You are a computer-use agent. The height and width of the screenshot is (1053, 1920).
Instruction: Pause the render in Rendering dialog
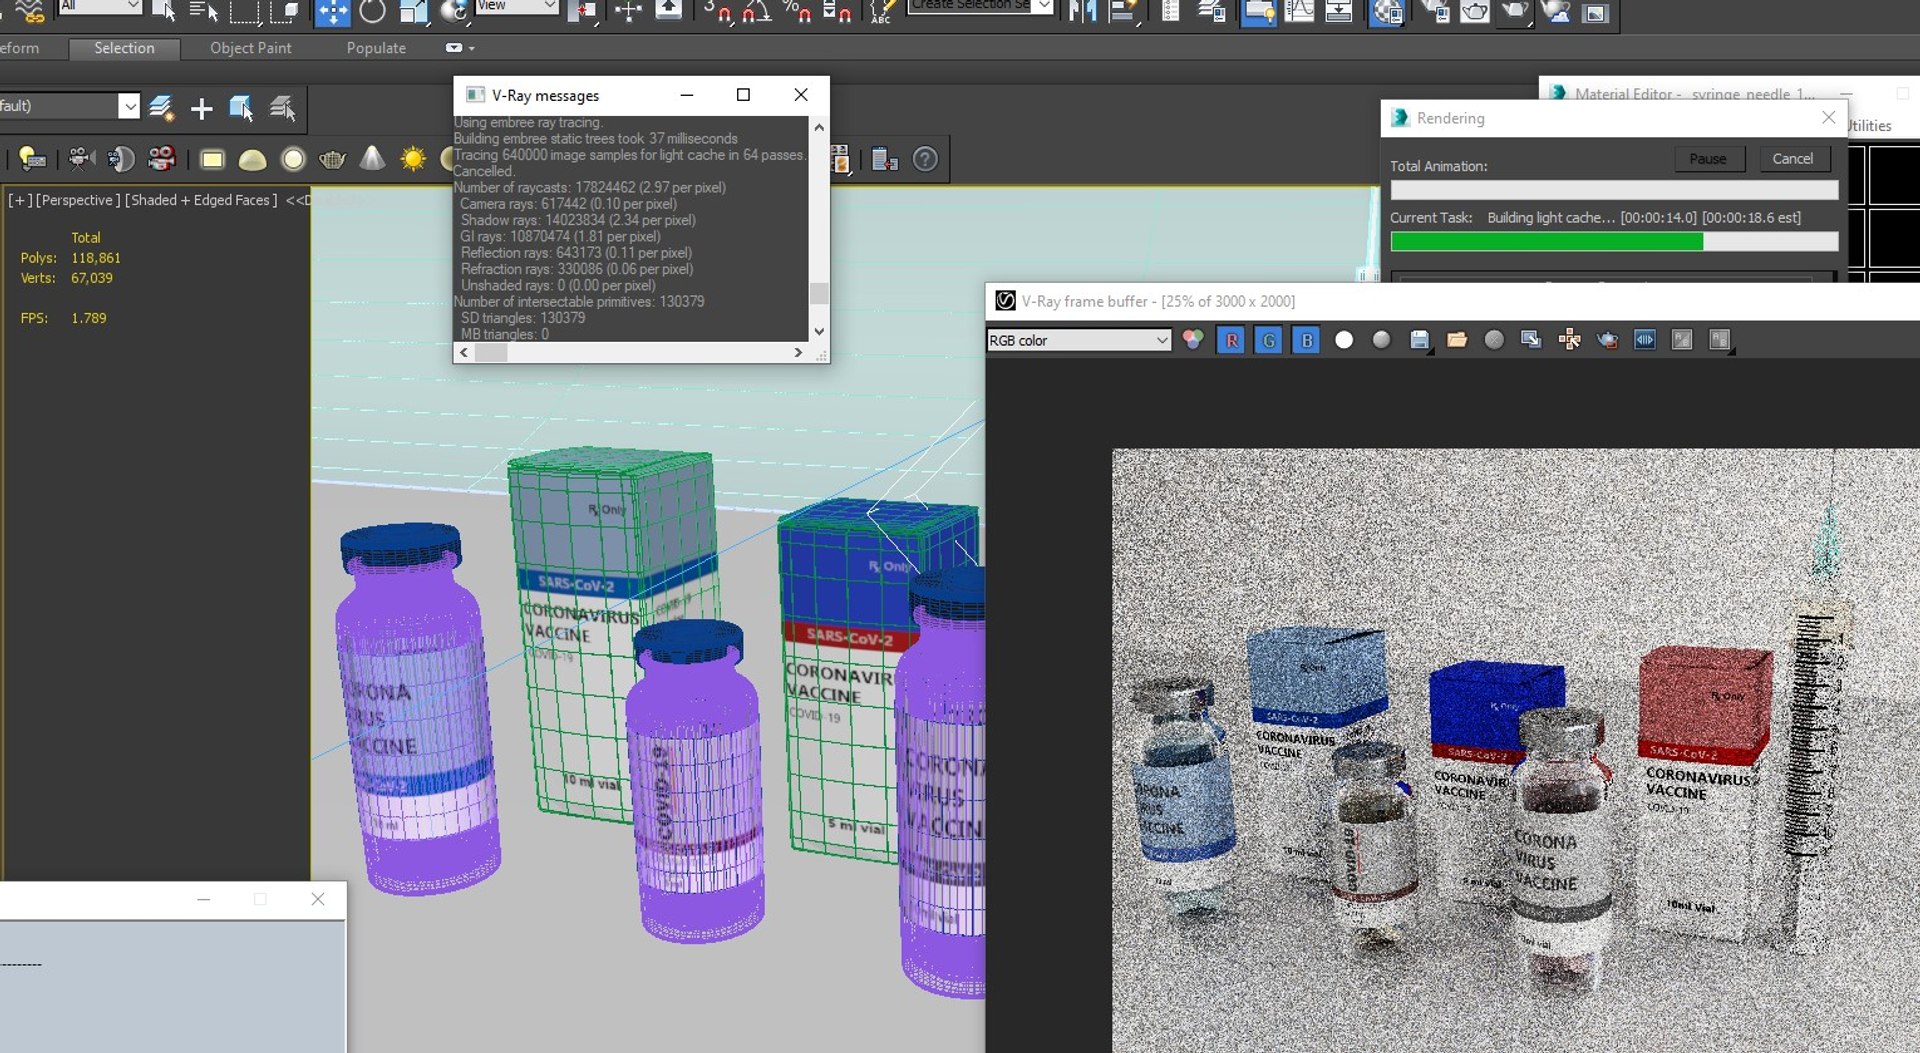point(1708,159)
